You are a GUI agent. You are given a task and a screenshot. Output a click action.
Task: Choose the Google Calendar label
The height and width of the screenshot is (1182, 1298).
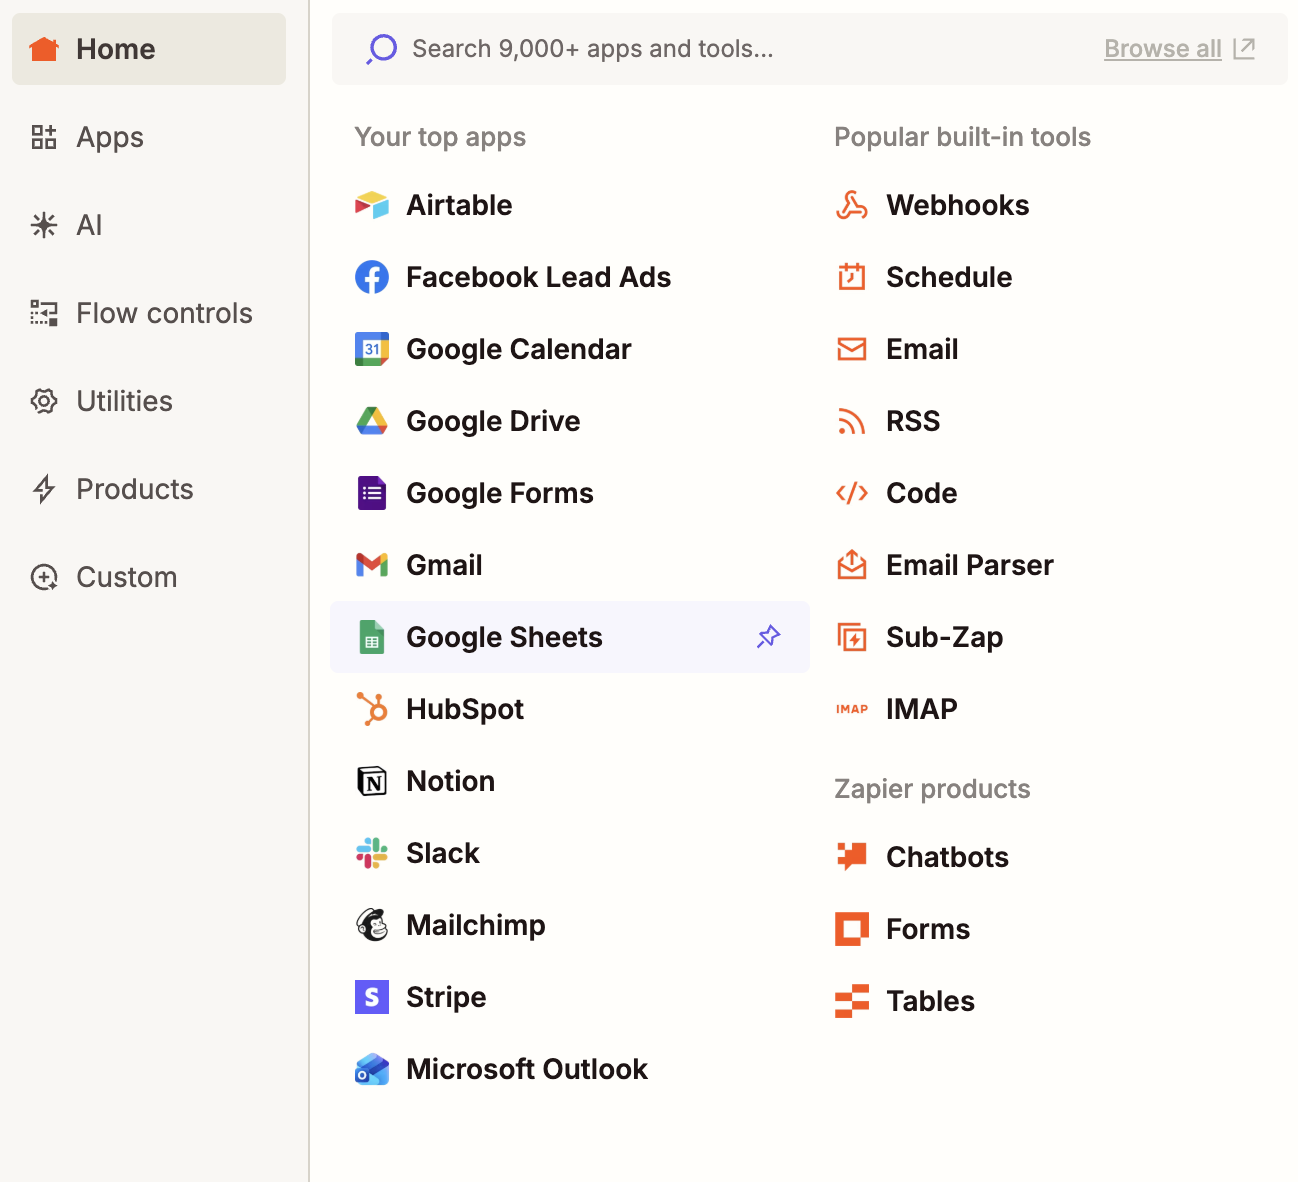pos(518,349)
